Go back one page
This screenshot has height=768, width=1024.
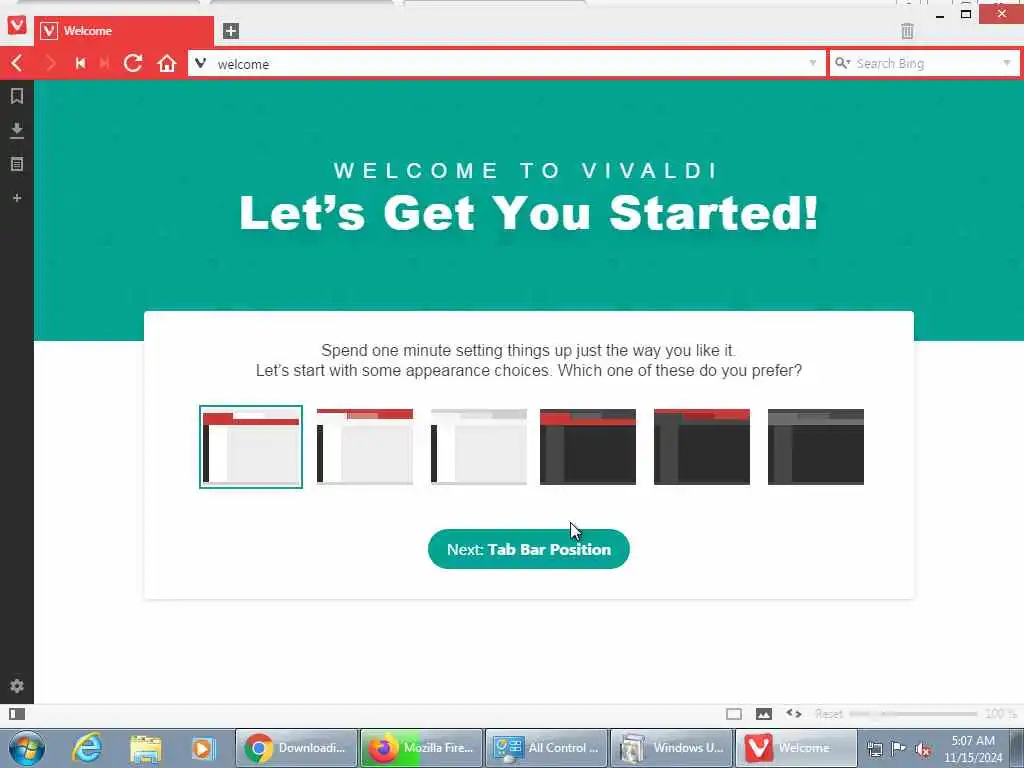(17, 63)
